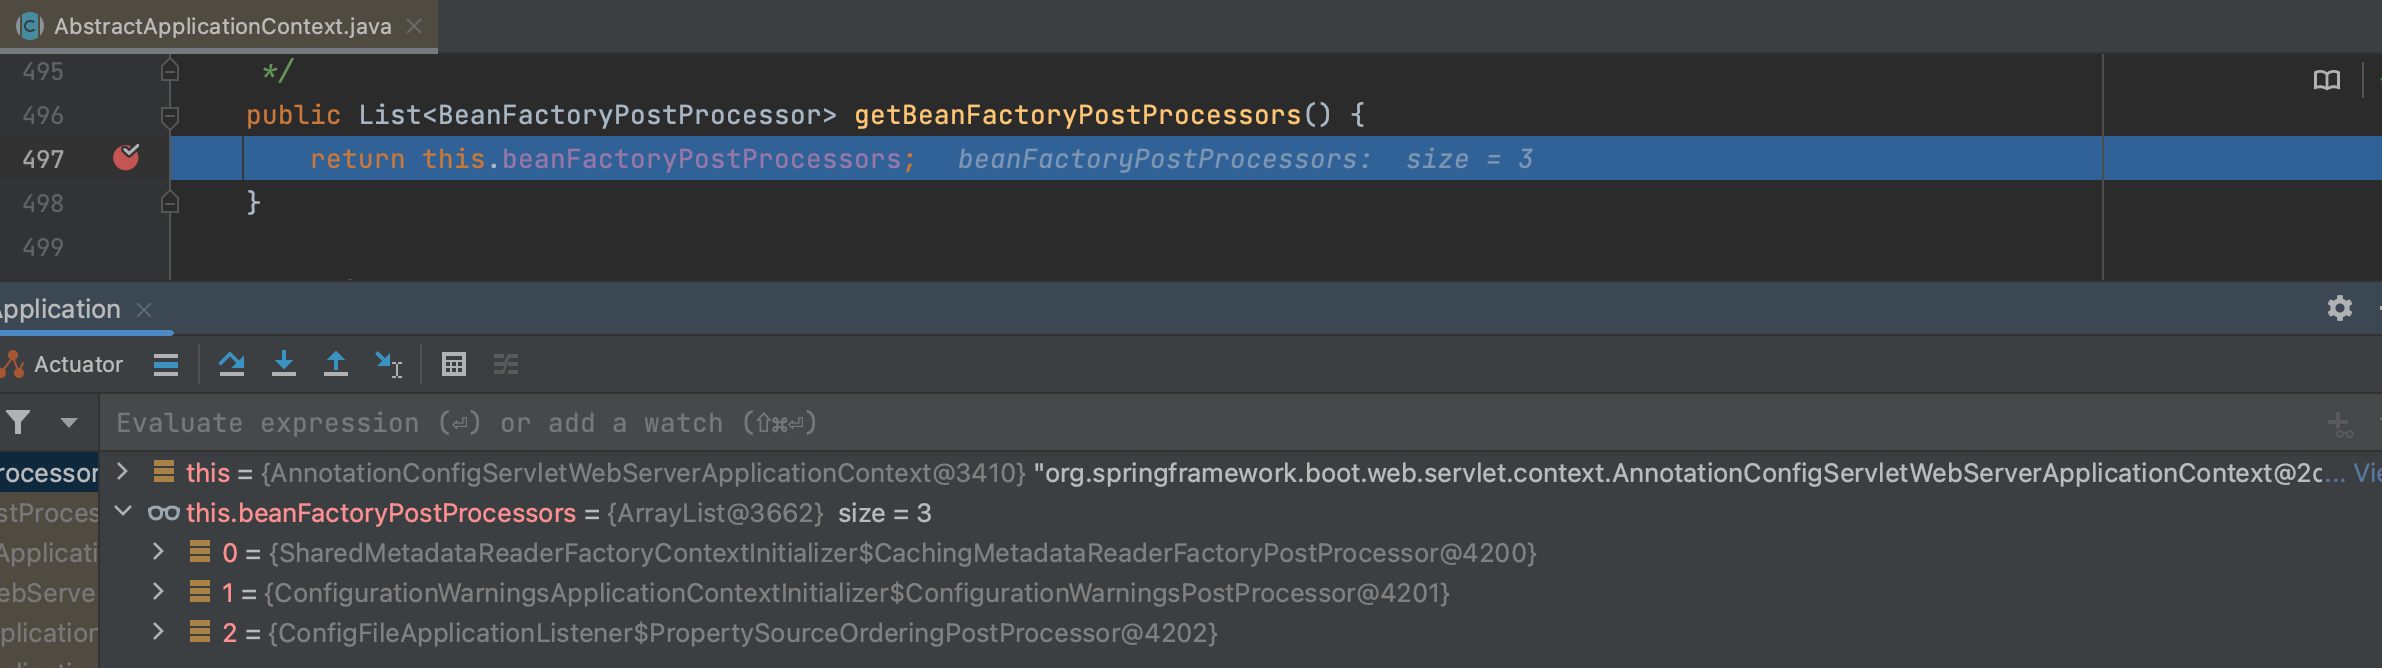This screenshot has height=668, width=2382.
Task: Open Reader Mode book icon
Action: click(x=2327, y=80)
